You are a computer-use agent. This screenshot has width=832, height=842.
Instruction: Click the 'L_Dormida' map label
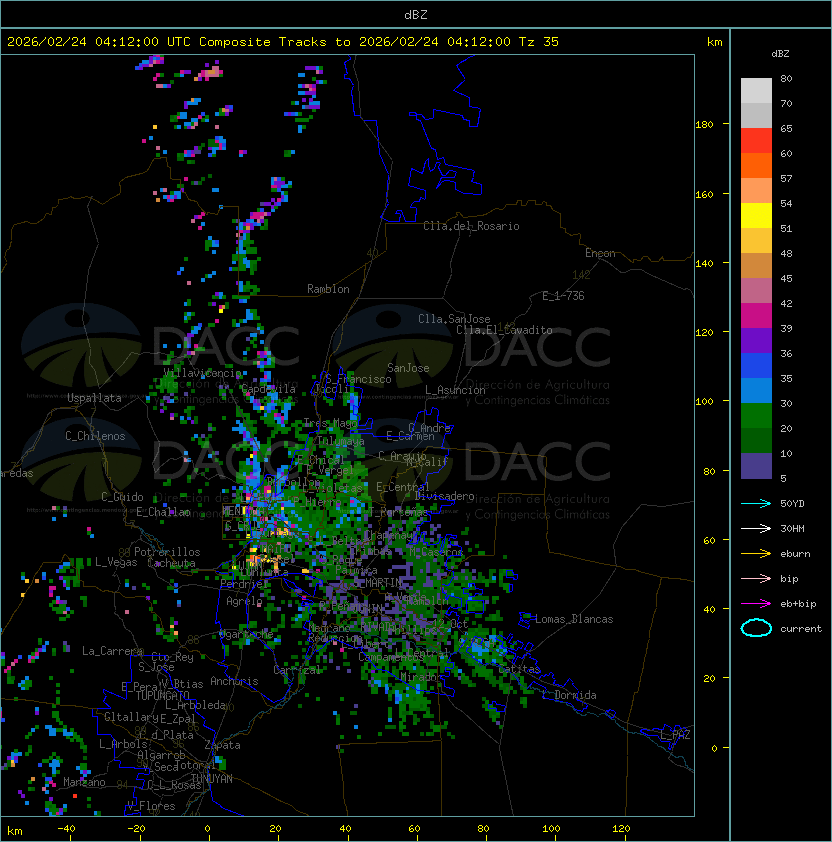tap(569, 695)
